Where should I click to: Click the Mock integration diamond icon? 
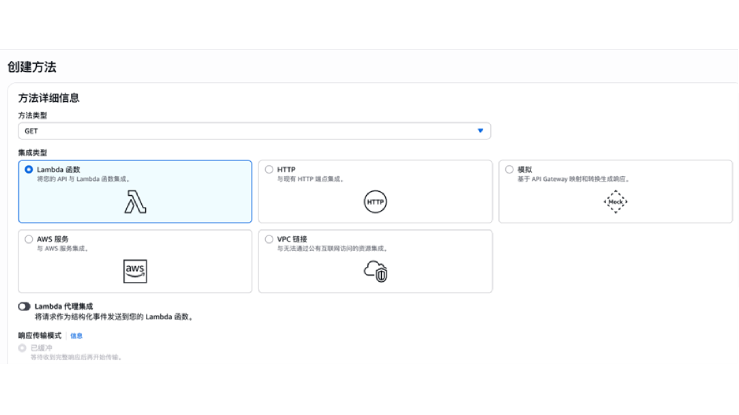[615, 202]
